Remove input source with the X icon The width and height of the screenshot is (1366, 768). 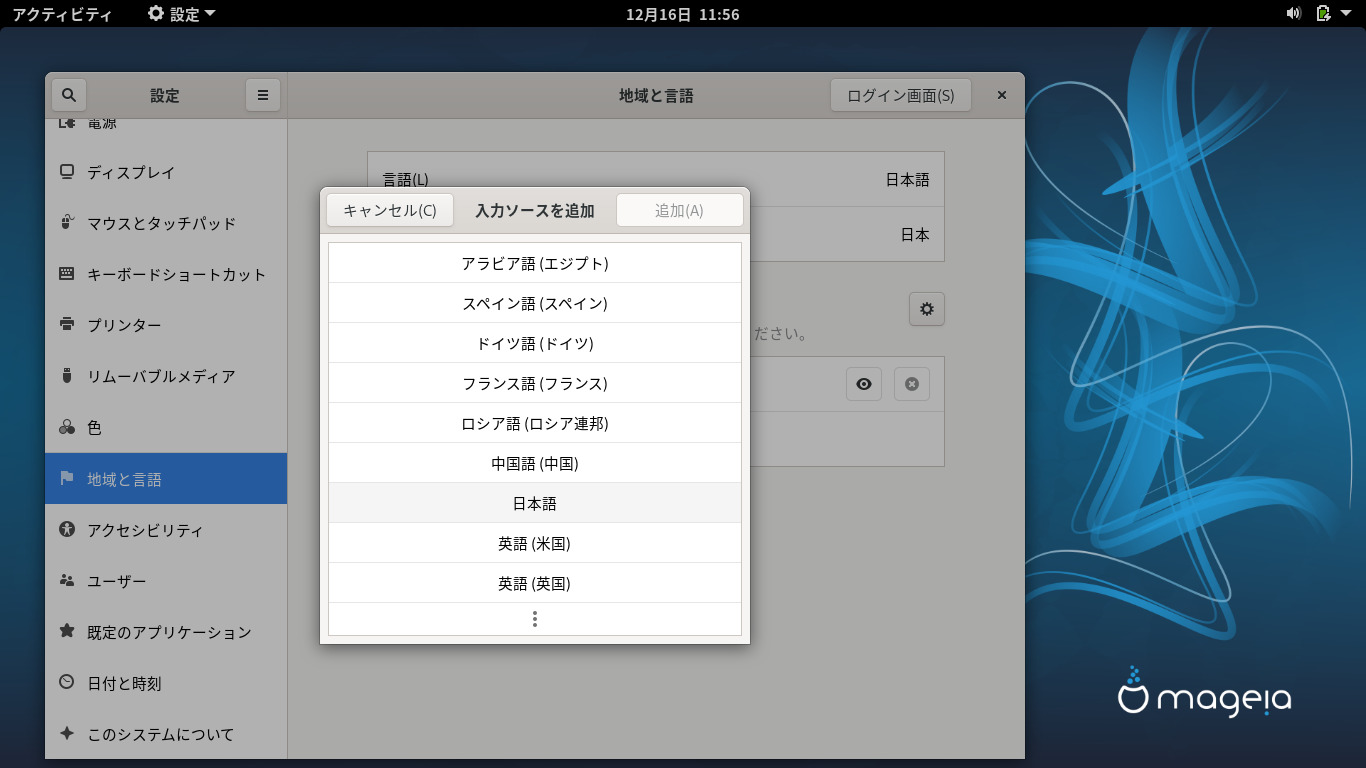click(911, 384)
